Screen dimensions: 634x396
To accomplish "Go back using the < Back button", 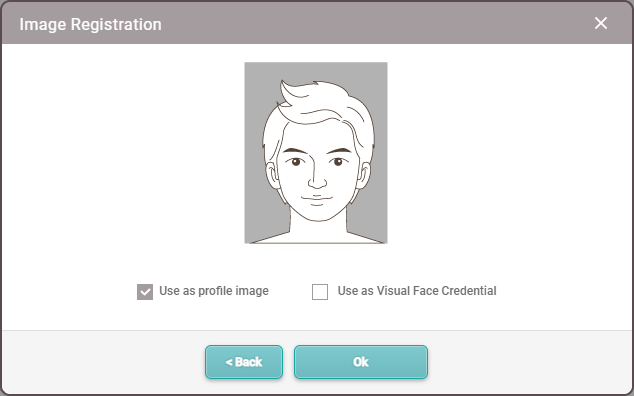I will 244,362.
